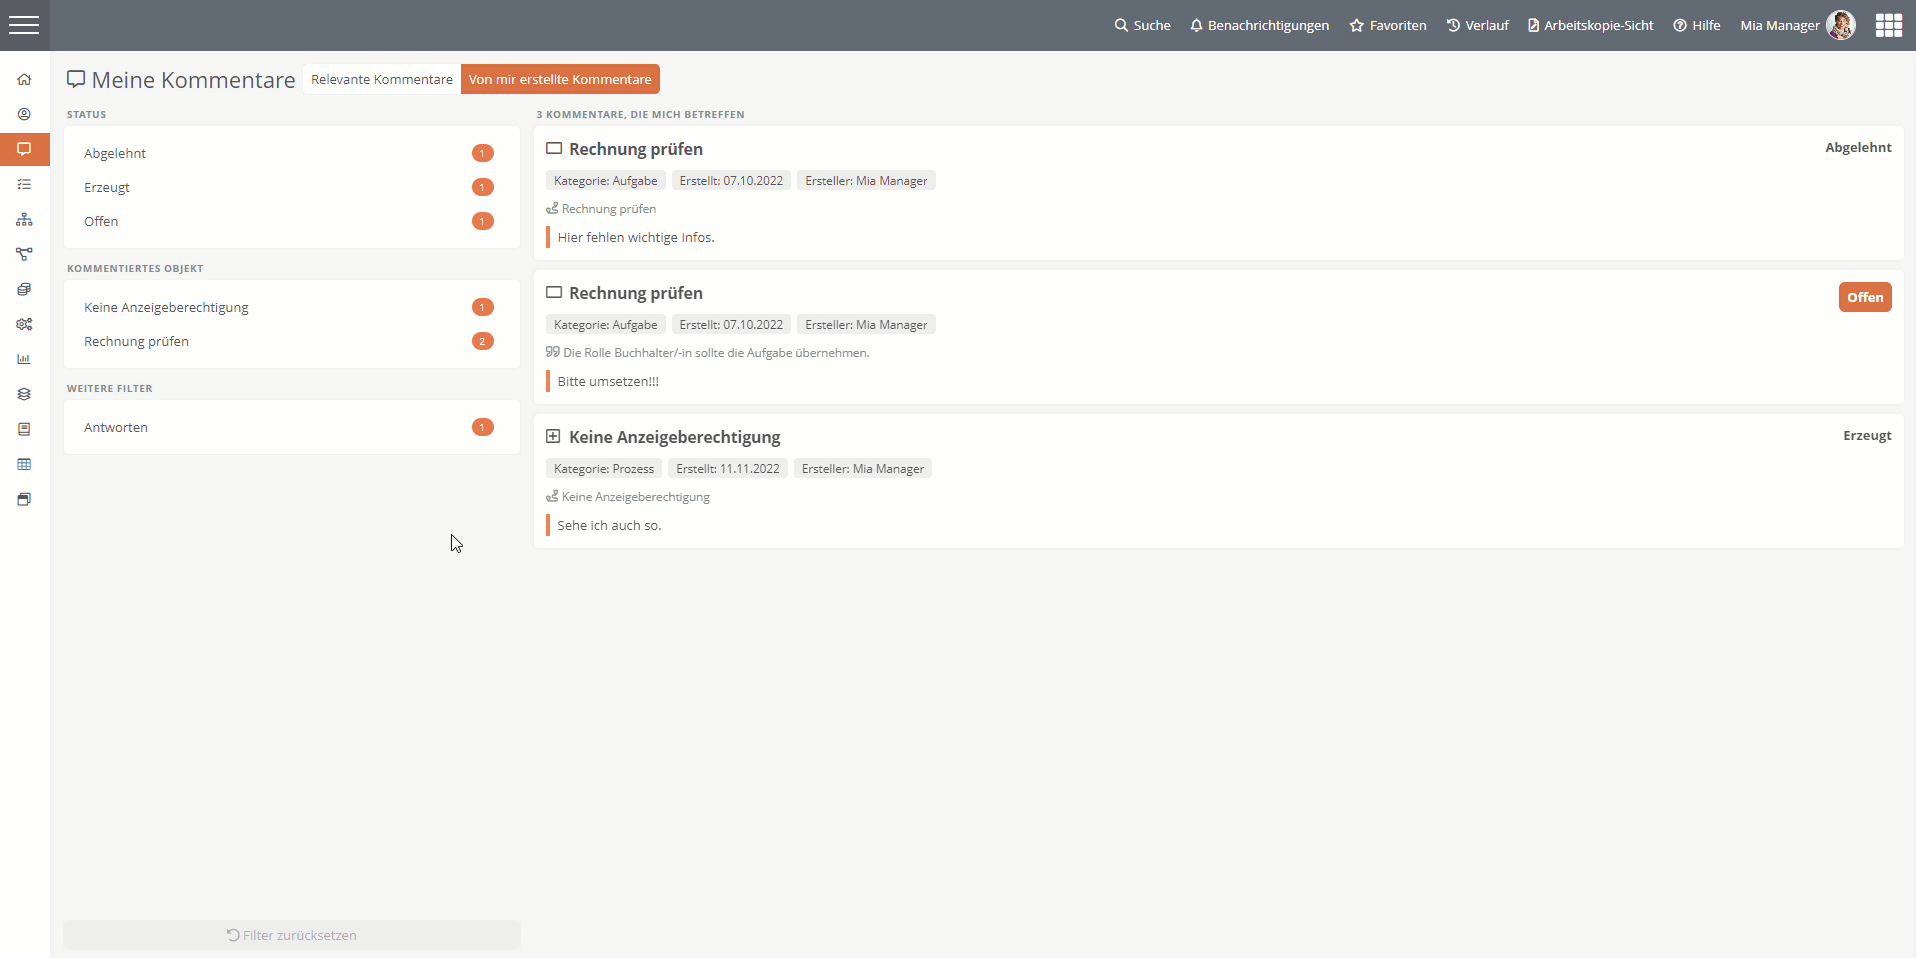Open the gears settings sidebar icon
The width and height of the screenshot is (1916, 958).
(24, 324)
